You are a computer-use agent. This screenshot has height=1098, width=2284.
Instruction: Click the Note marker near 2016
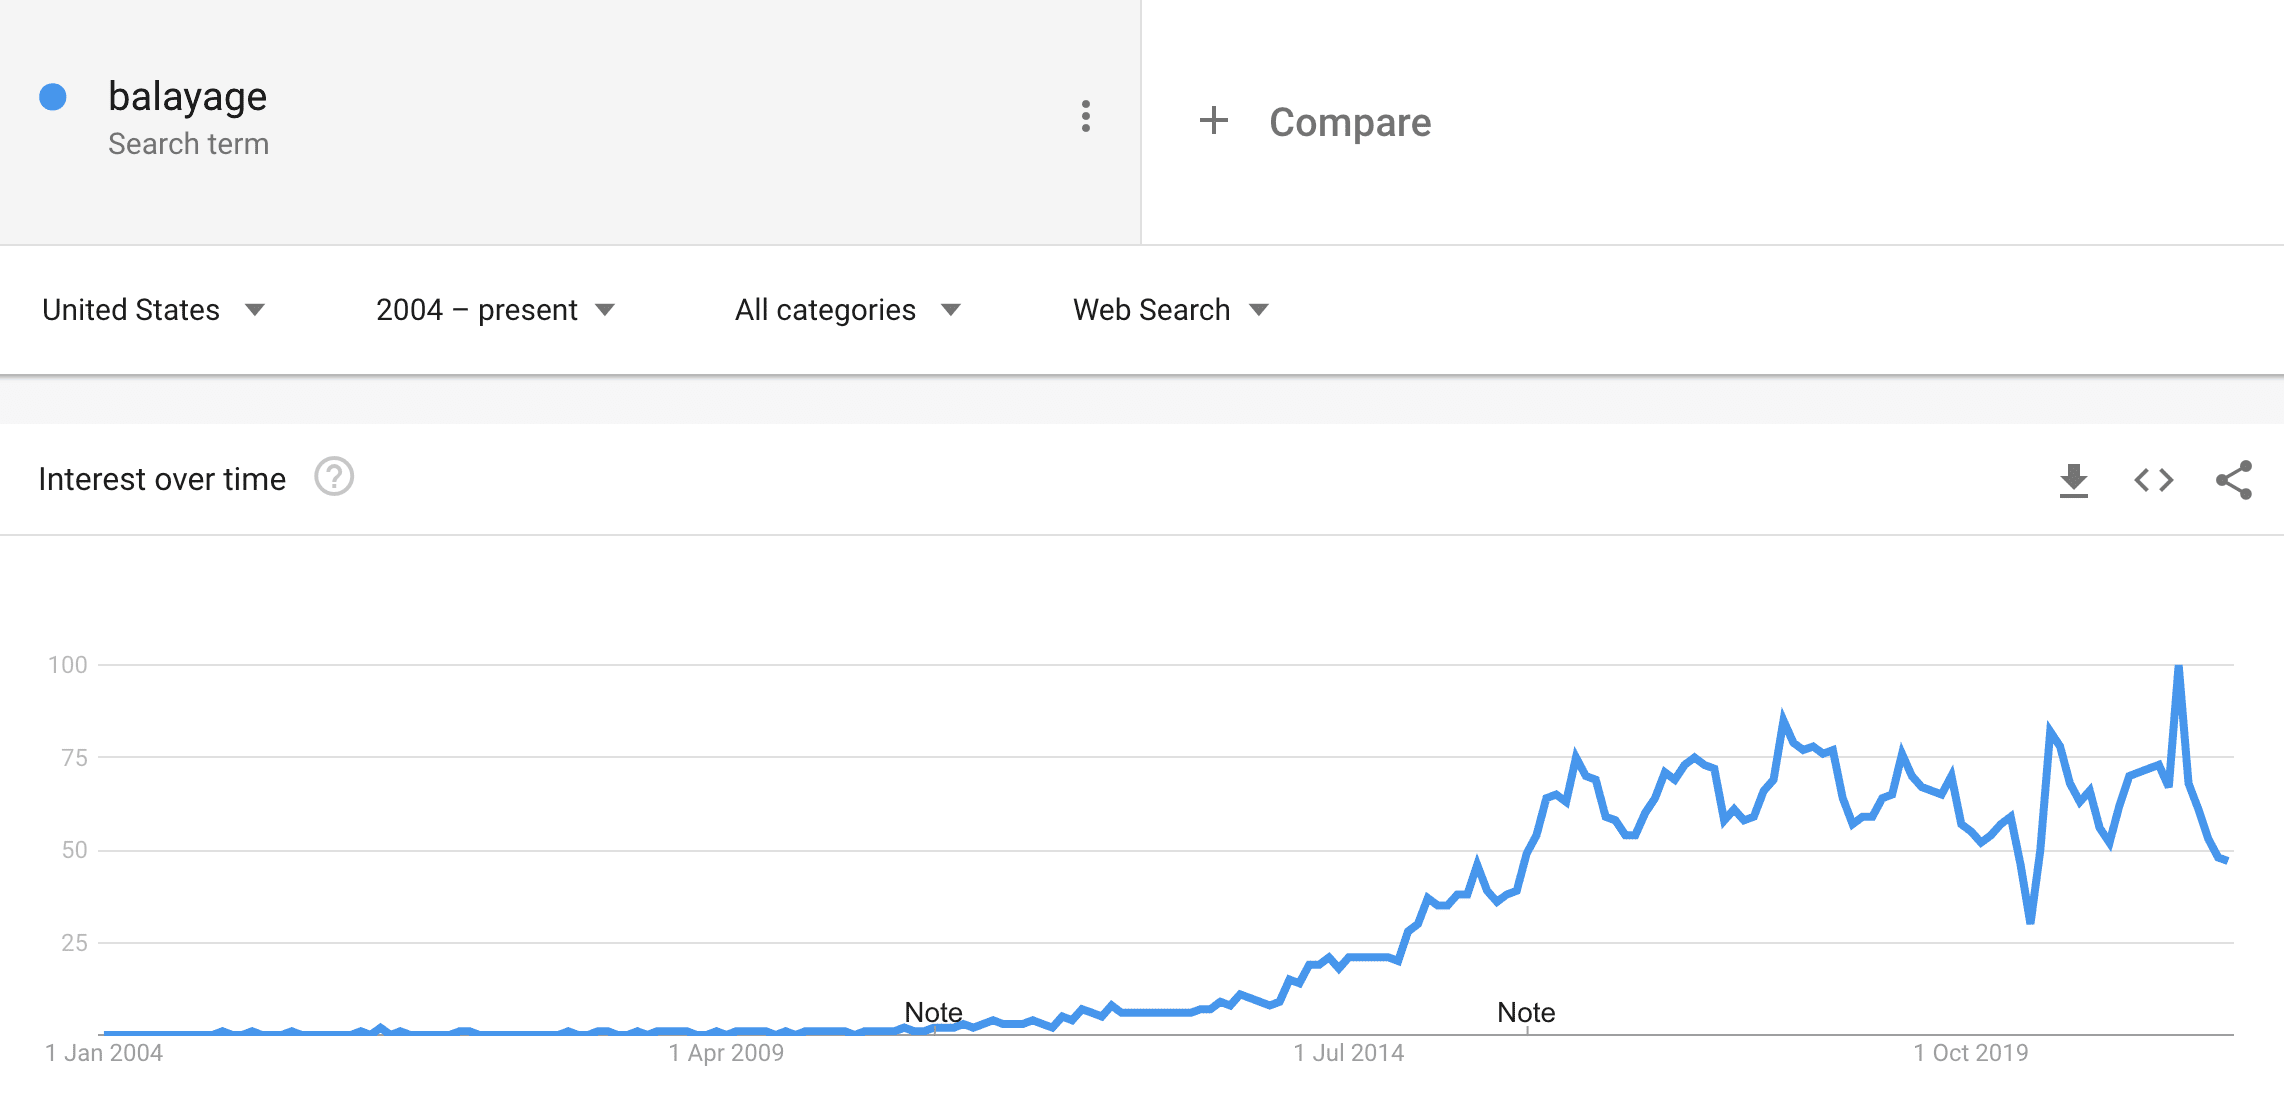pyautogui.click(x=1526, y=1012)
